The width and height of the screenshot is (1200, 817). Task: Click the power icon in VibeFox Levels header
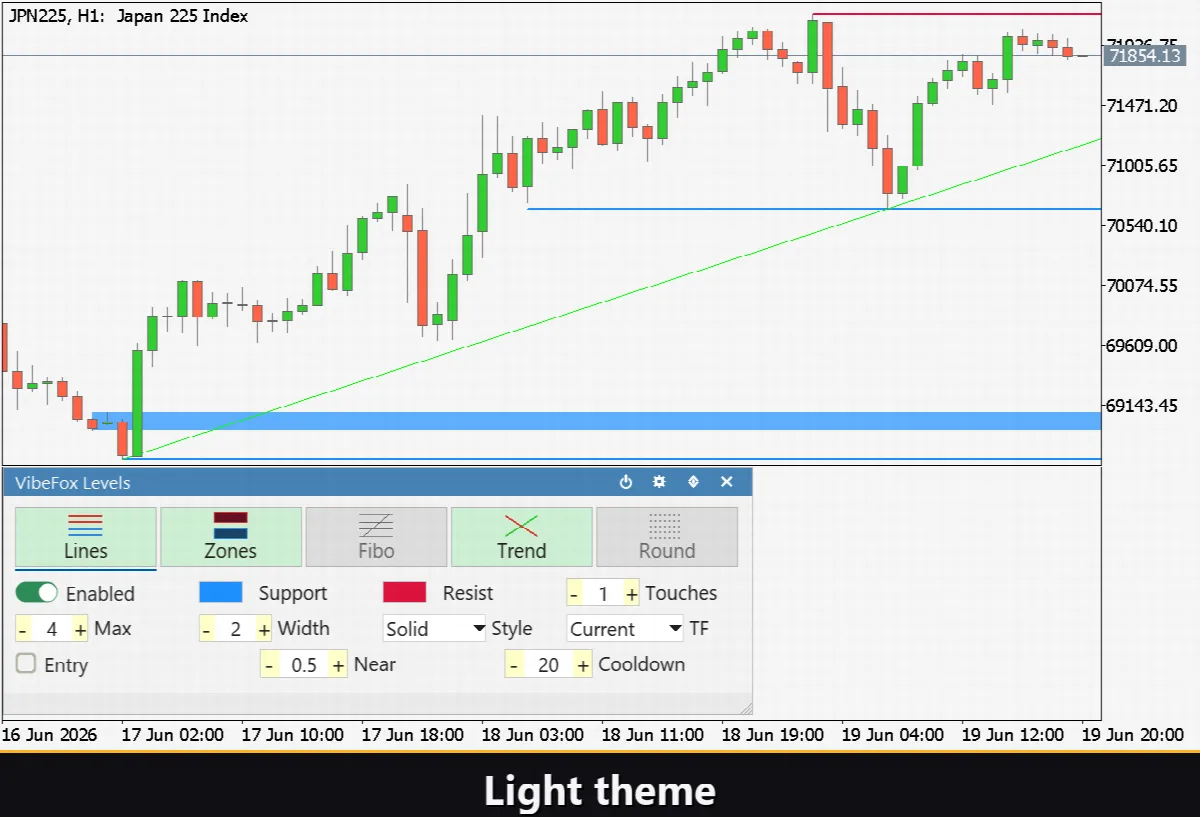click(626, 482)
